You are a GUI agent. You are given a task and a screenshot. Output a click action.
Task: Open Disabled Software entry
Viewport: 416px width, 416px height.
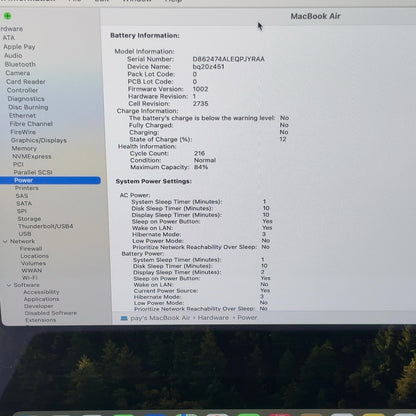pyautogui.click(x=51, y=313)
